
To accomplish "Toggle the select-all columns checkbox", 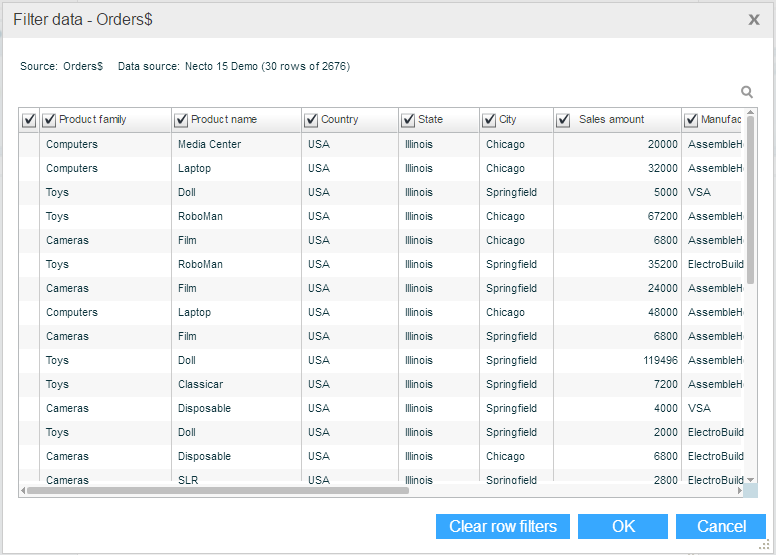I will pos(29,120).
